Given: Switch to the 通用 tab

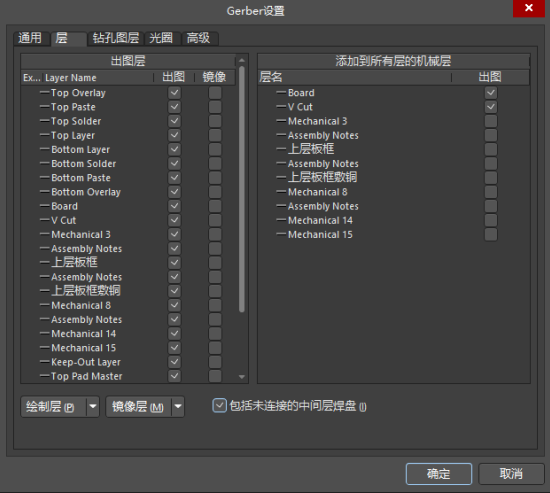Looking at the screenshot, I should pyautogui.click(x=30, y=38).
